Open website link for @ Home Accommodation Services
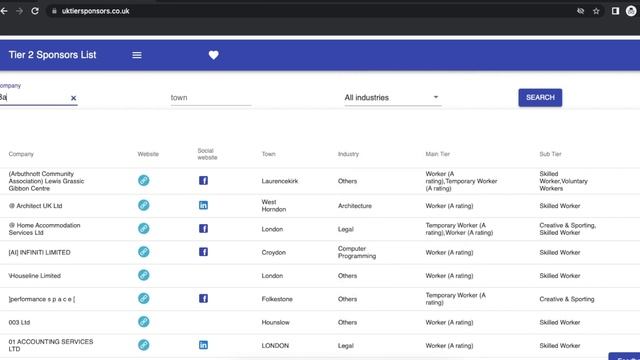The height and width of the screenshot is (360, 640). [x=144, y=229]
